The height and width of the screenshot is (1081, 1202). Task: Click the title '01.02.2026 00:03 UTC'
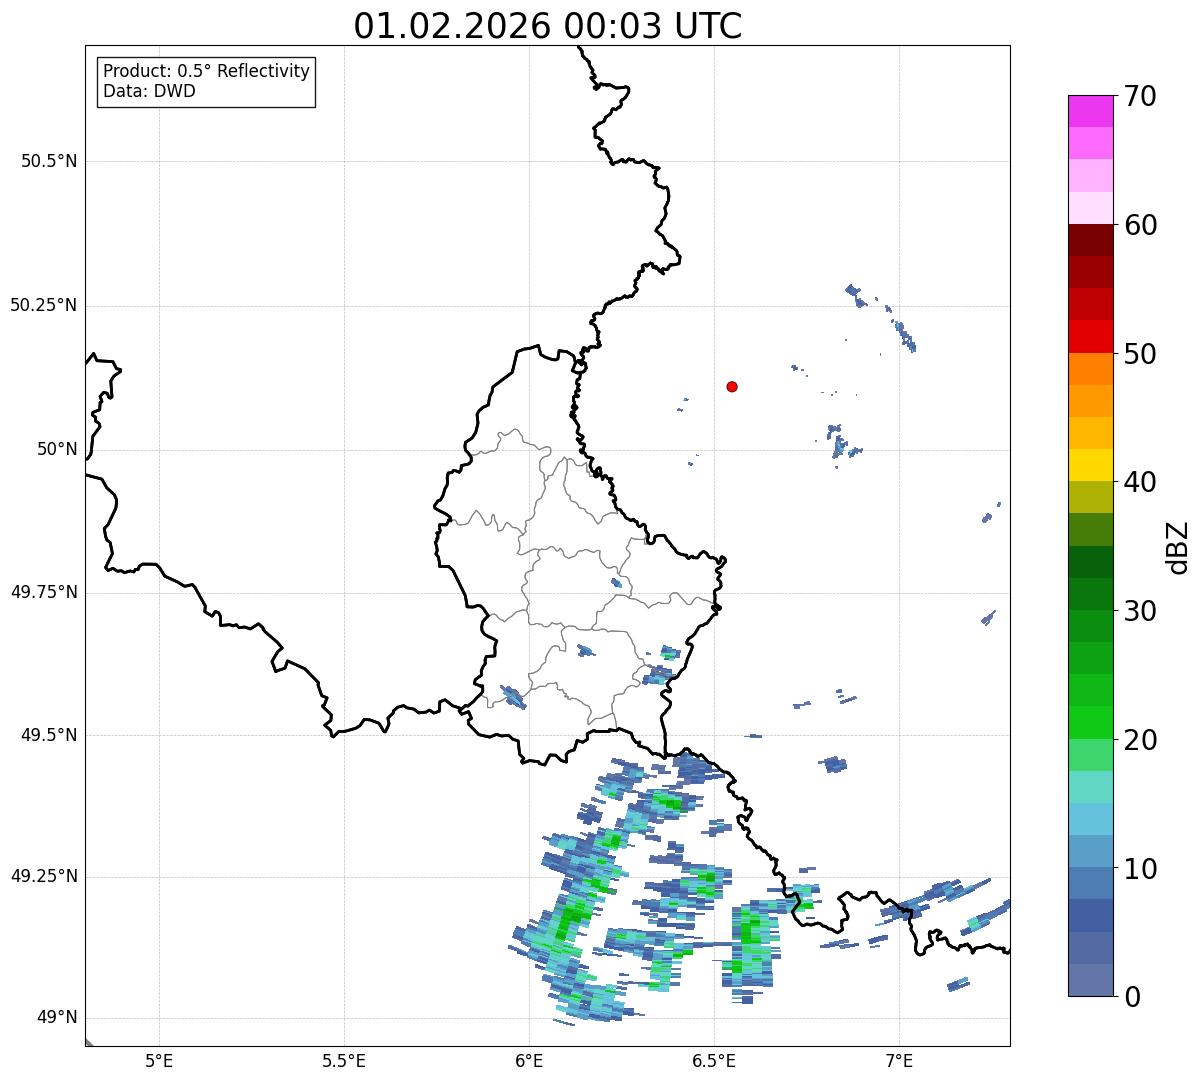pos(548,26)
